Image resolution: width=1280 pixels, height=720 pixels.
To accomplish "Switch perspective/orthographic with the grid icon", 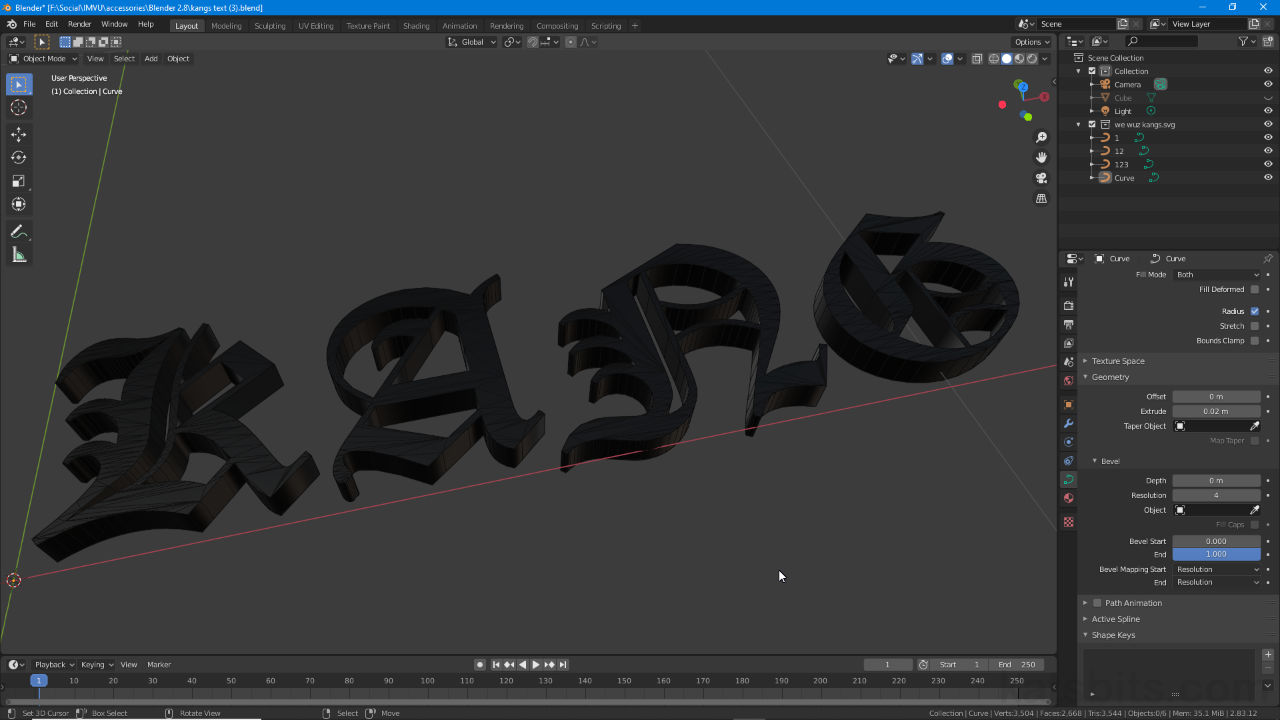I will [1041, 198].
